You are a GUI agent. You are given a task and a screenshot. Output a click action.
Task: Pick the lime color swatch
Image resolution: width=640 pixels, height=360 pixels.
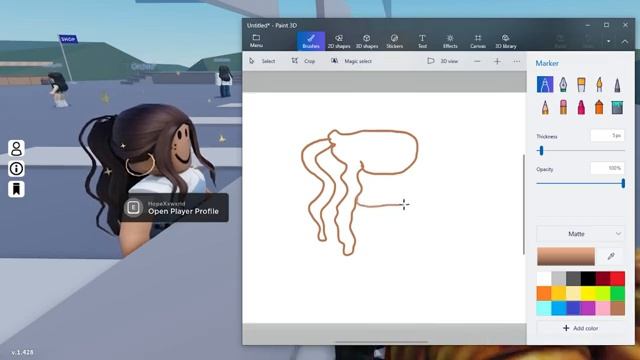tap(603, 293)
